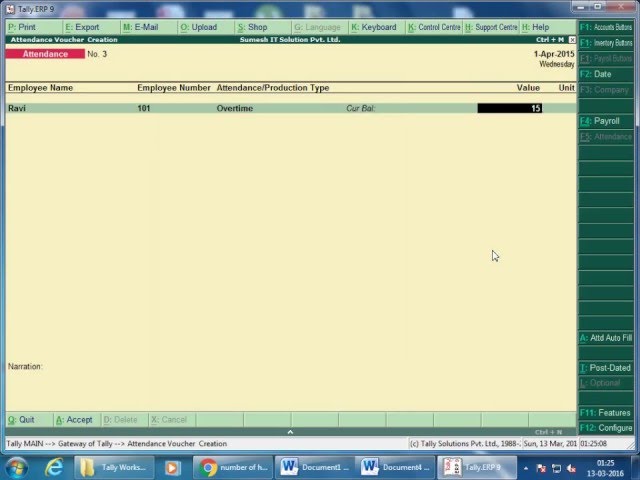
Task: Click the red-flag Action Center tray icon
Action: point(541,468)
